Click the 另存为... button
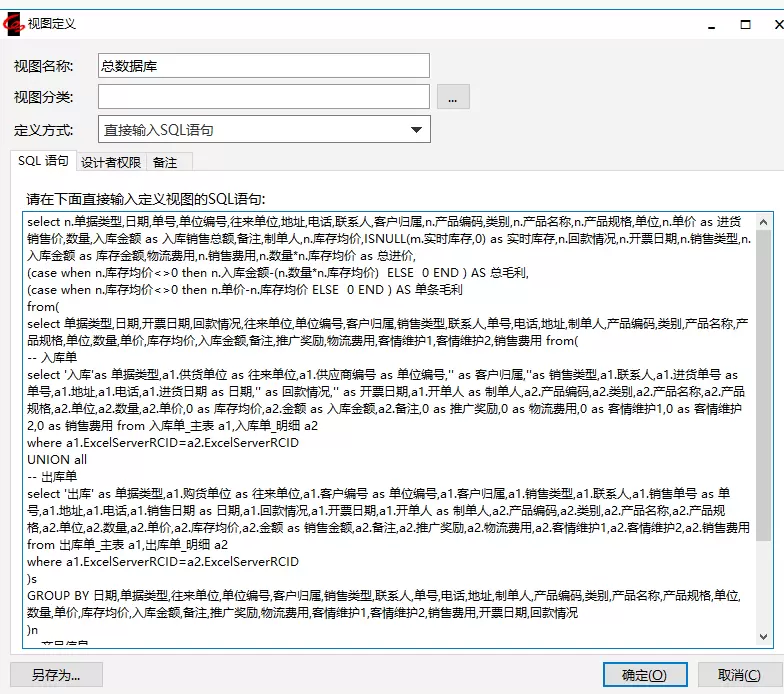The width and height of the screenshot is (784, 694). tap(55, 675)
